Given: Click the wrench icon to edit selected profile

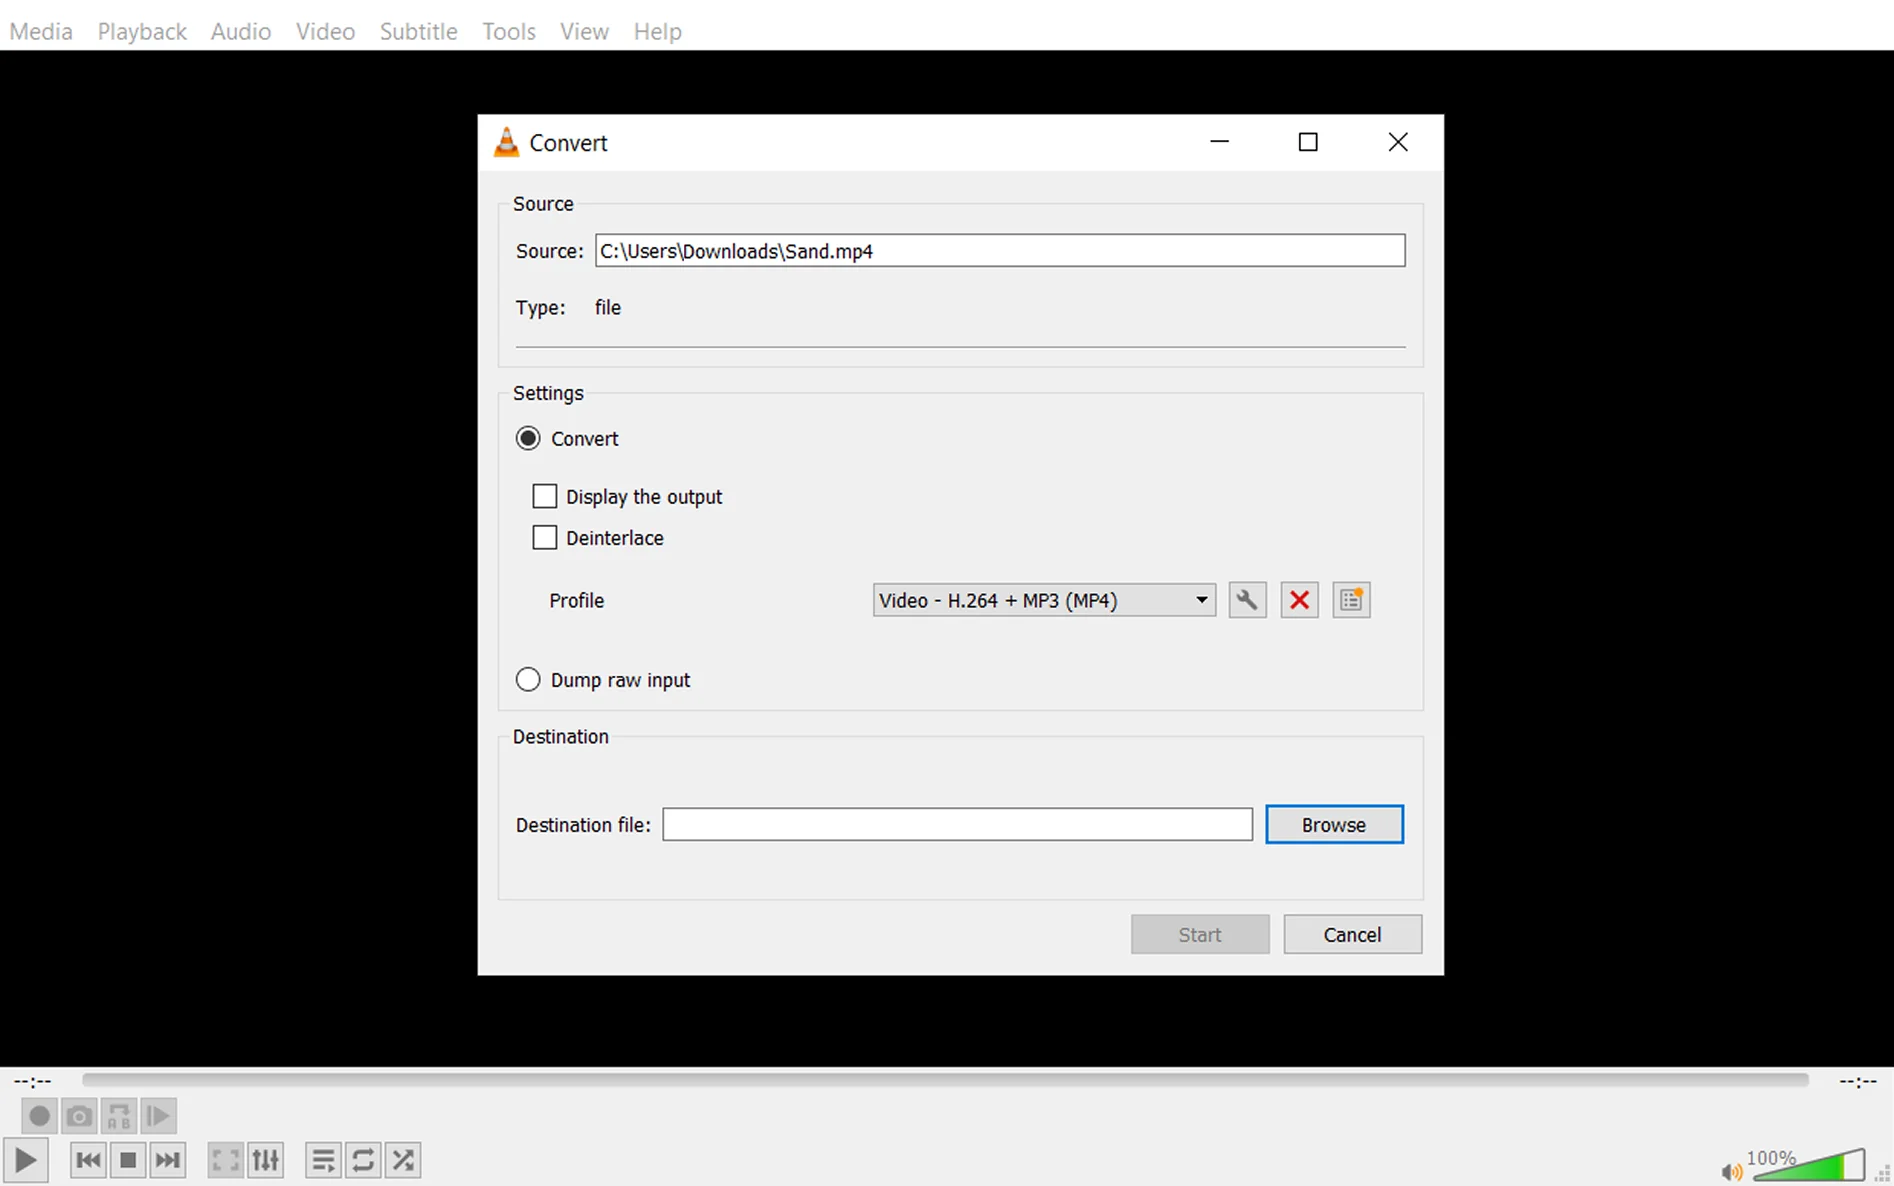Looking at the screenshot, I should [1246, 600].
